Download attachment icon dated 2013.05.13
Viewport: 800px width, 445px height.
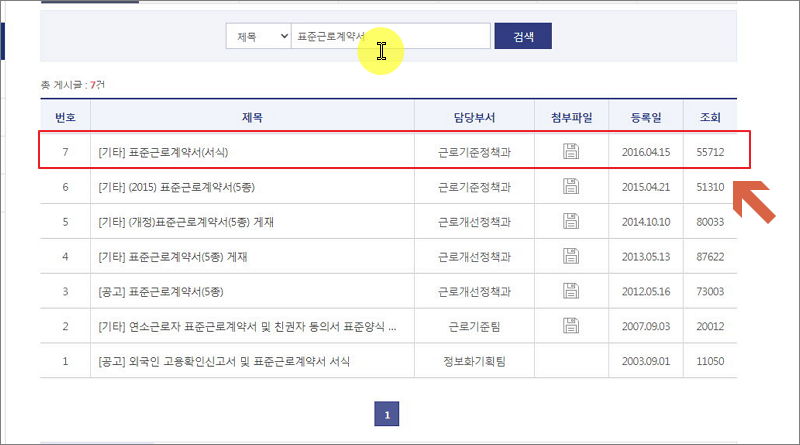[x=571, y=255]
